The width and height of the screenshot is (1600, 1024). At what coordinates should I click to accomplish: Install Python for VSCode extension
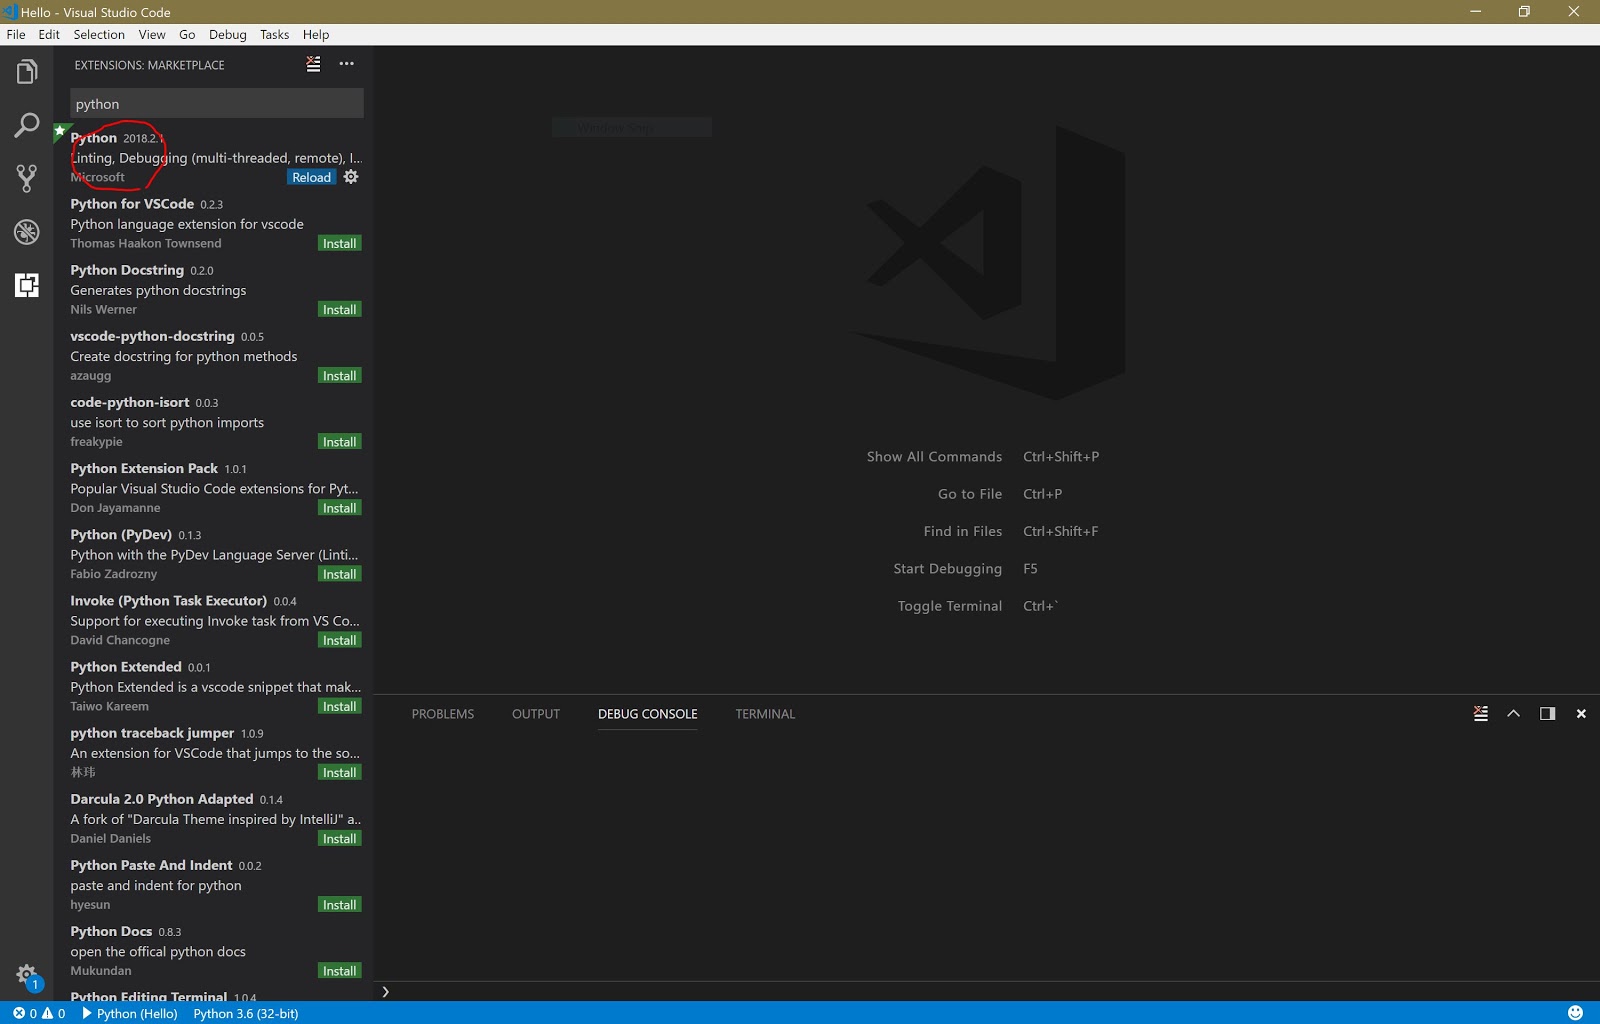click(340, 243)
